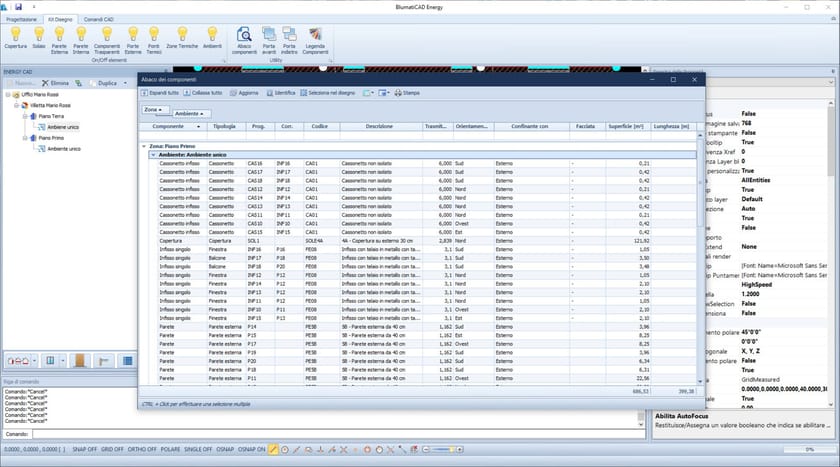Screen dimensions: 840x467
Task: Toggle the Copertura on/off lightbulb
Action: pyautogui.click(x=16, y=35)
